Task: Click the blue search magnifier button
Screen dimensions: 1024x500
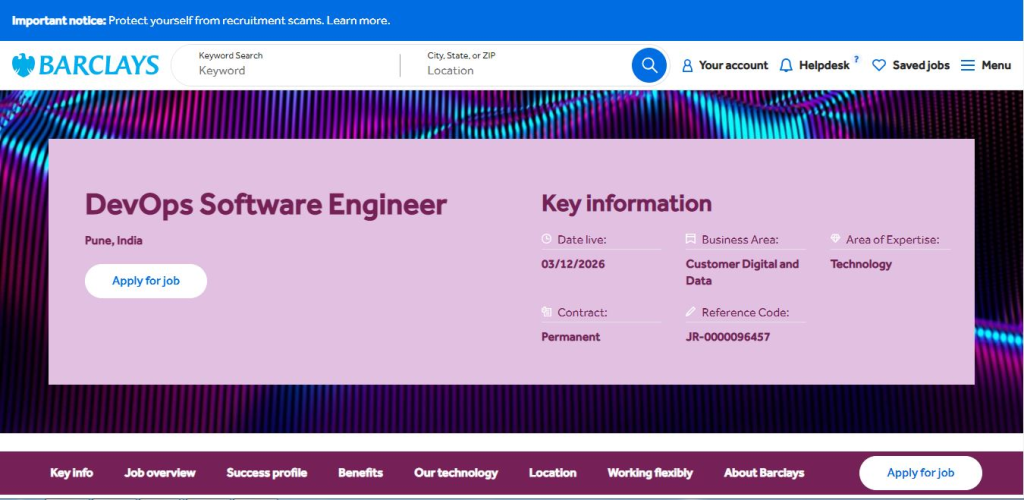Action: click(x=649, y=65)
